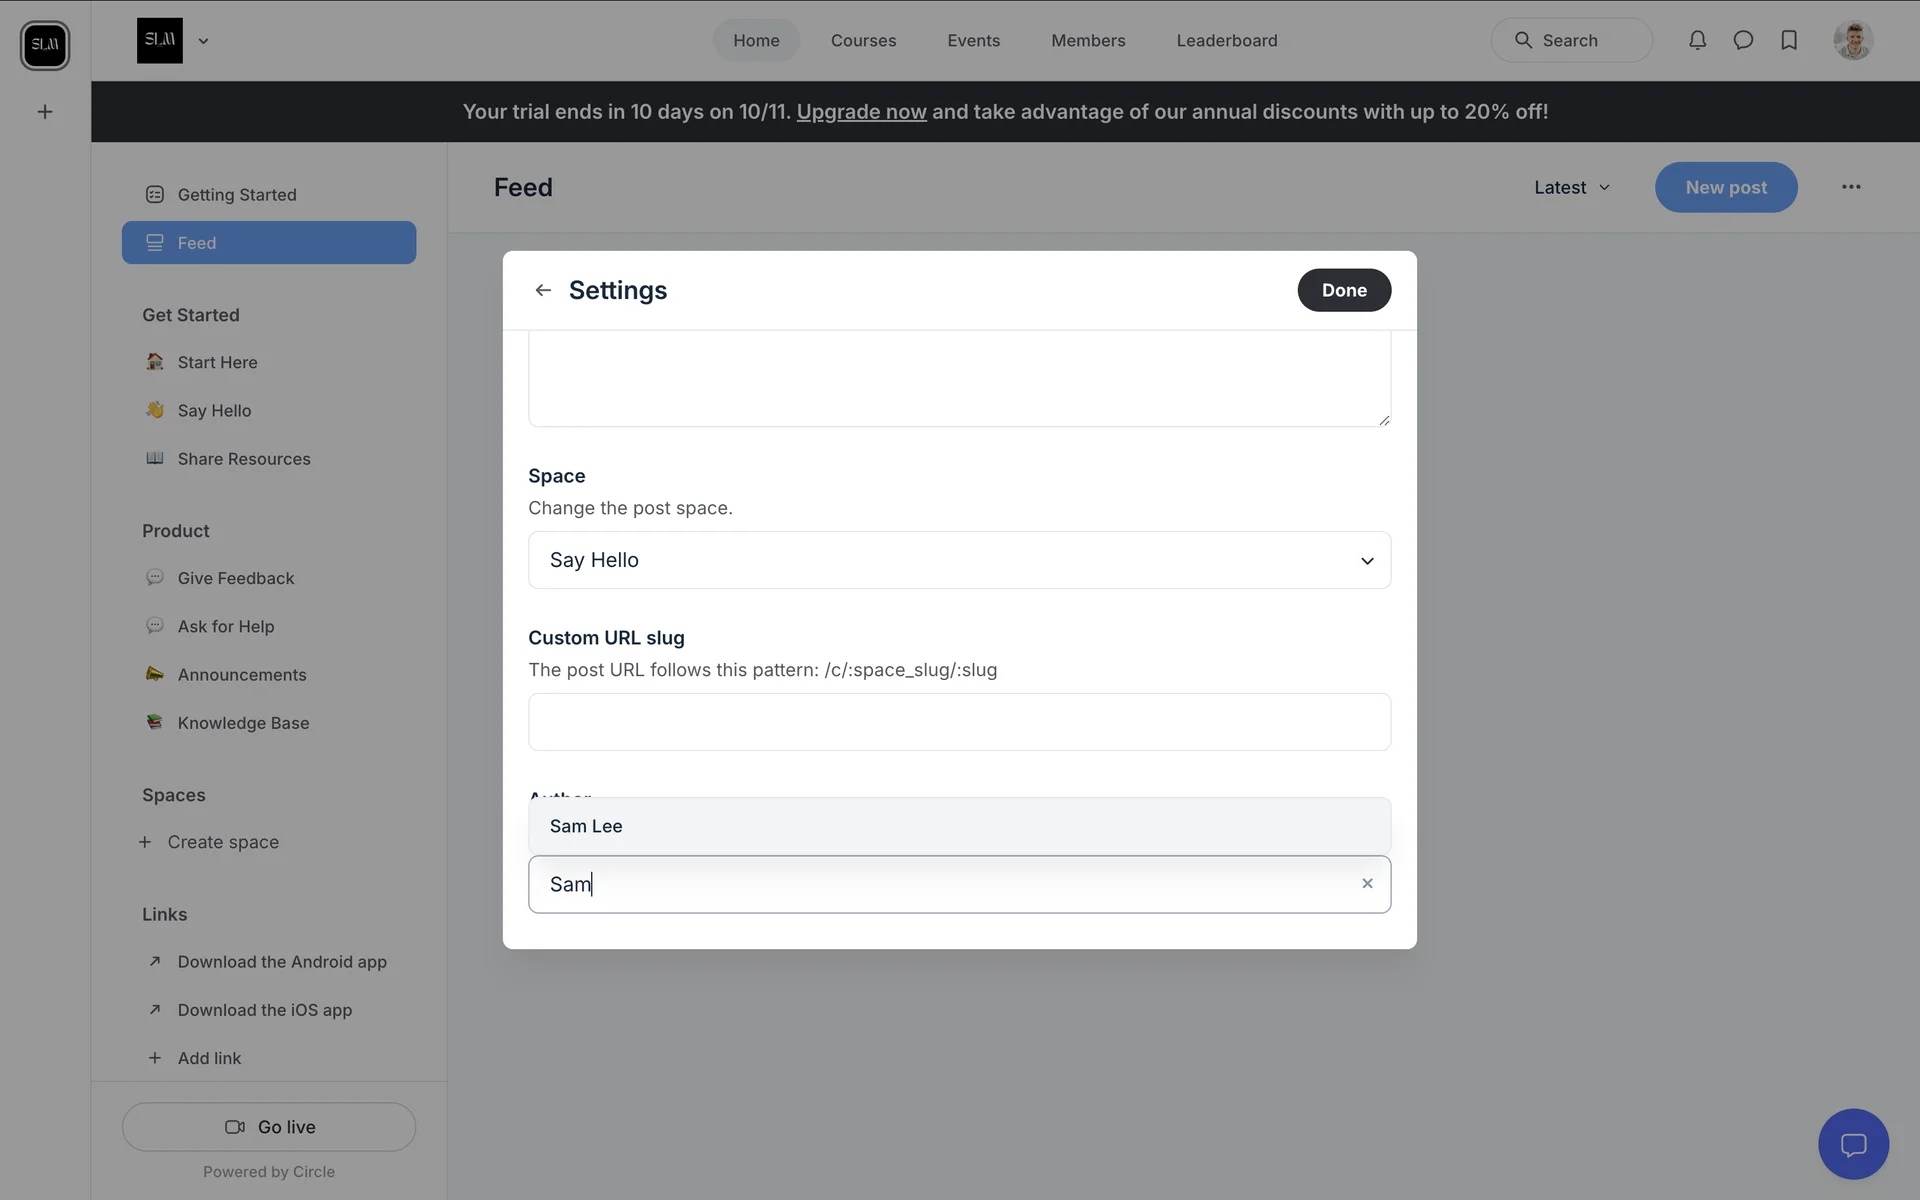1920x1200 pixels.
Task: Click the Go live button
Action: (269, 1127)
